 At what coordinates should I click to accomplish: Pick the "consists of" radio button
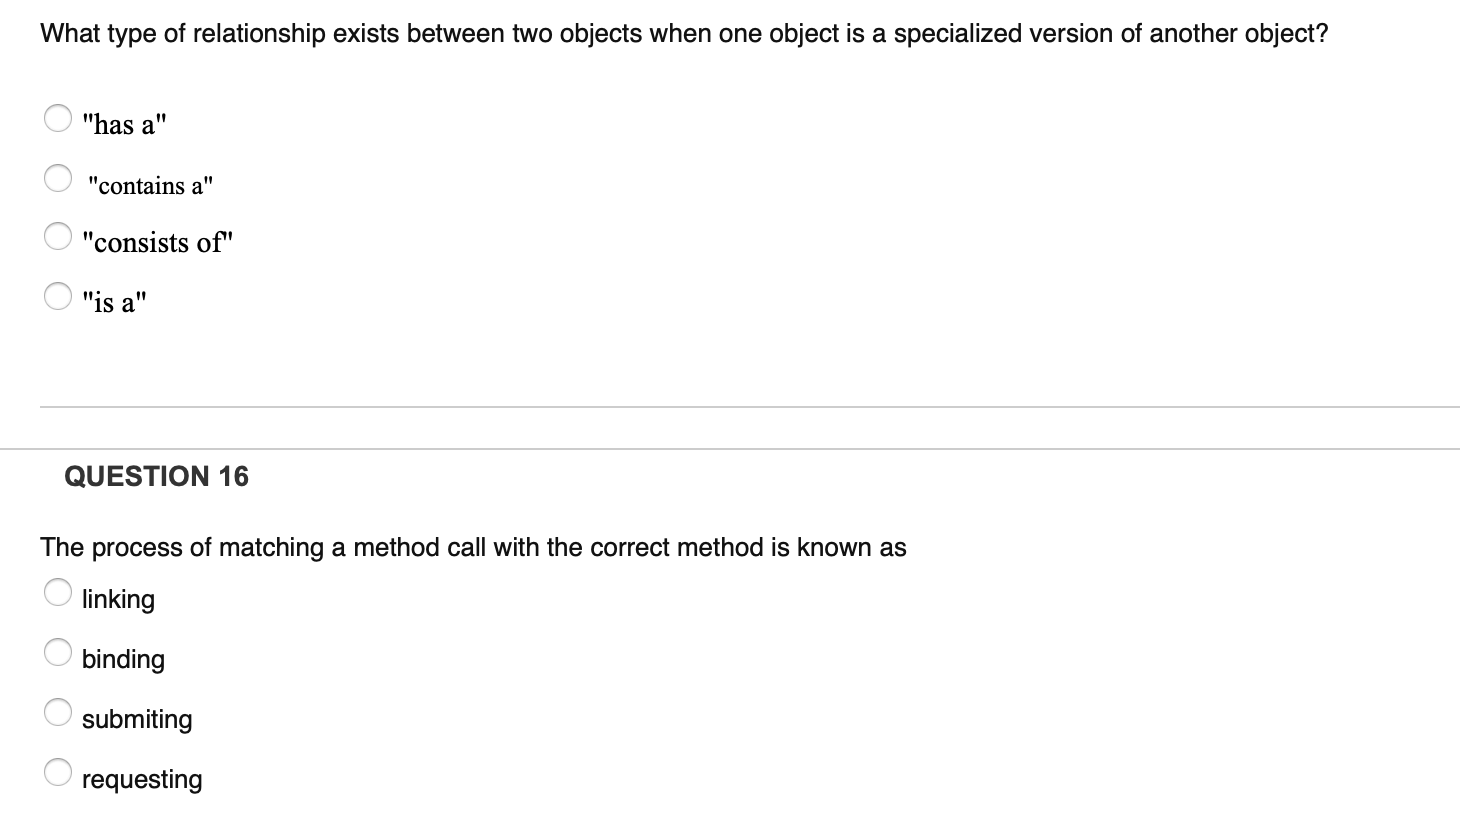pos(58,236)
